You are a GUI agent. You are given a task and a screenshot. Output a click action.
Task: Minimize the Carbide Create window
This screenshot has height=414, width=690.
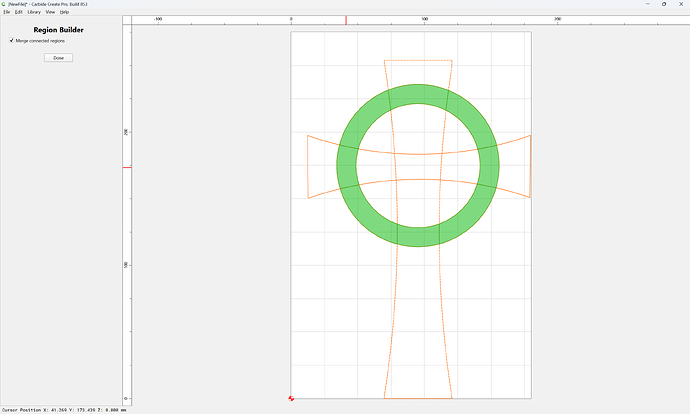(x=647, y=4)
